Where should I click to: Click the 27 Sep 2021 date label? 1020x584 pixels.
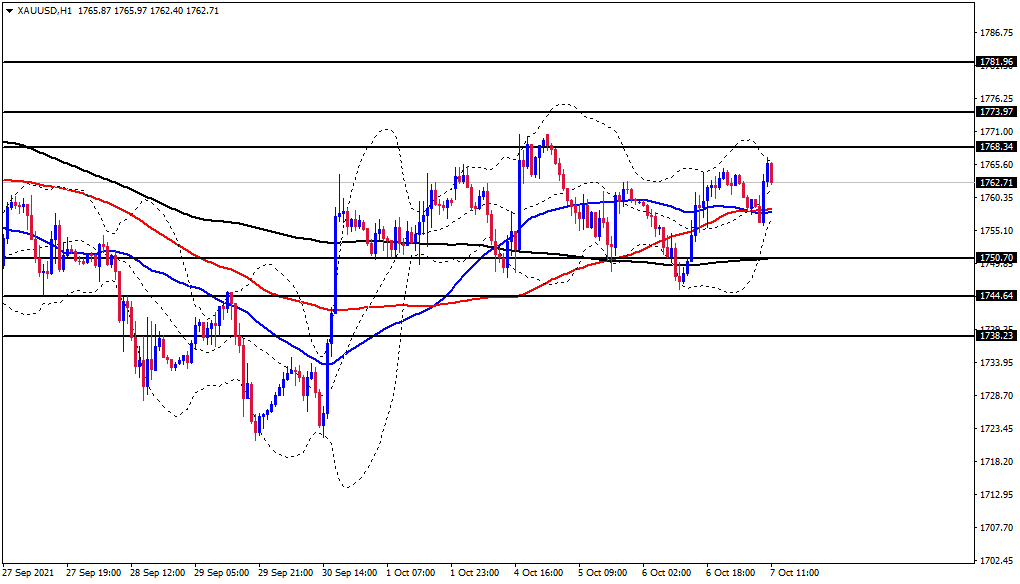click(x=28, y=573)
